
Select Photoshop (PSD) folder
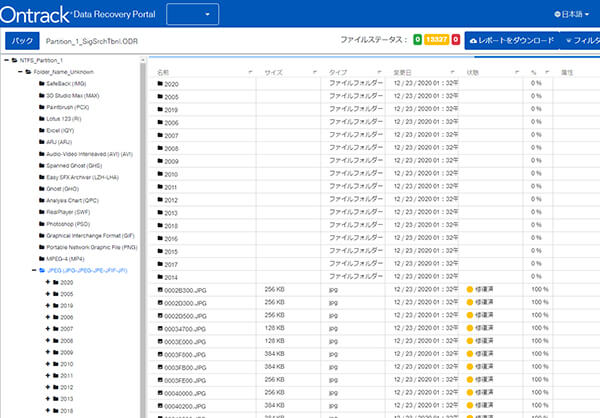[x=65, y=224]
